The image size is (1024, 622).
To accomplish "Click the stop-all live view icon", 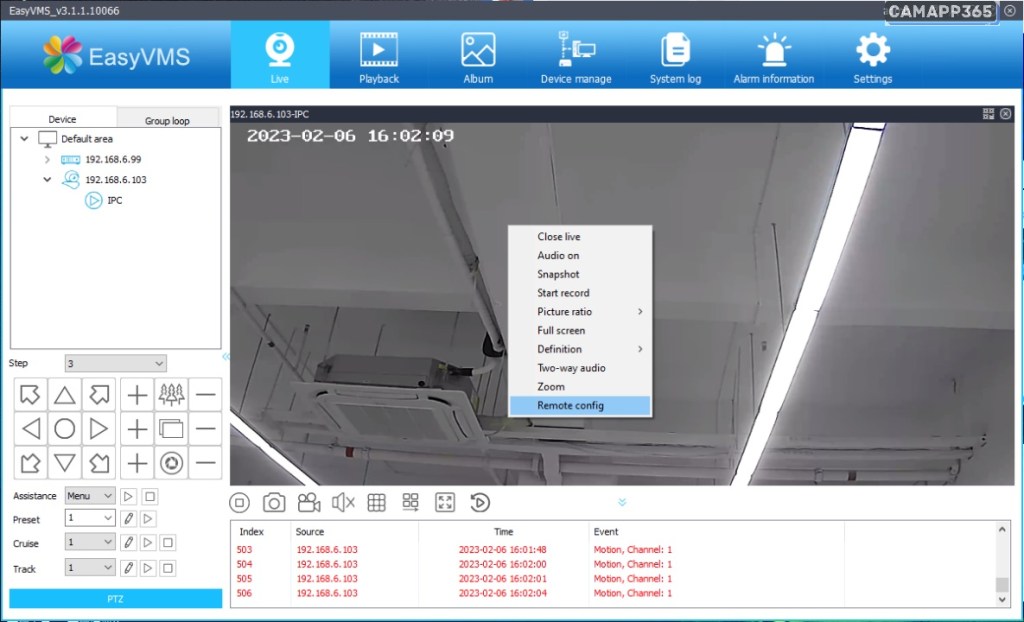I will tap(240, 503).
